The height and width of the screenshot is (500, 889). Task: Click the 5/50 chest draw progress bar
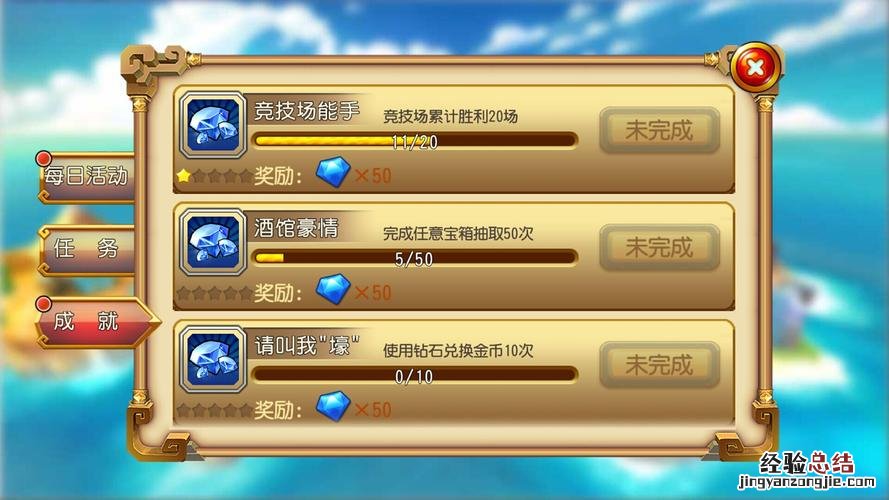click(414, 258)
